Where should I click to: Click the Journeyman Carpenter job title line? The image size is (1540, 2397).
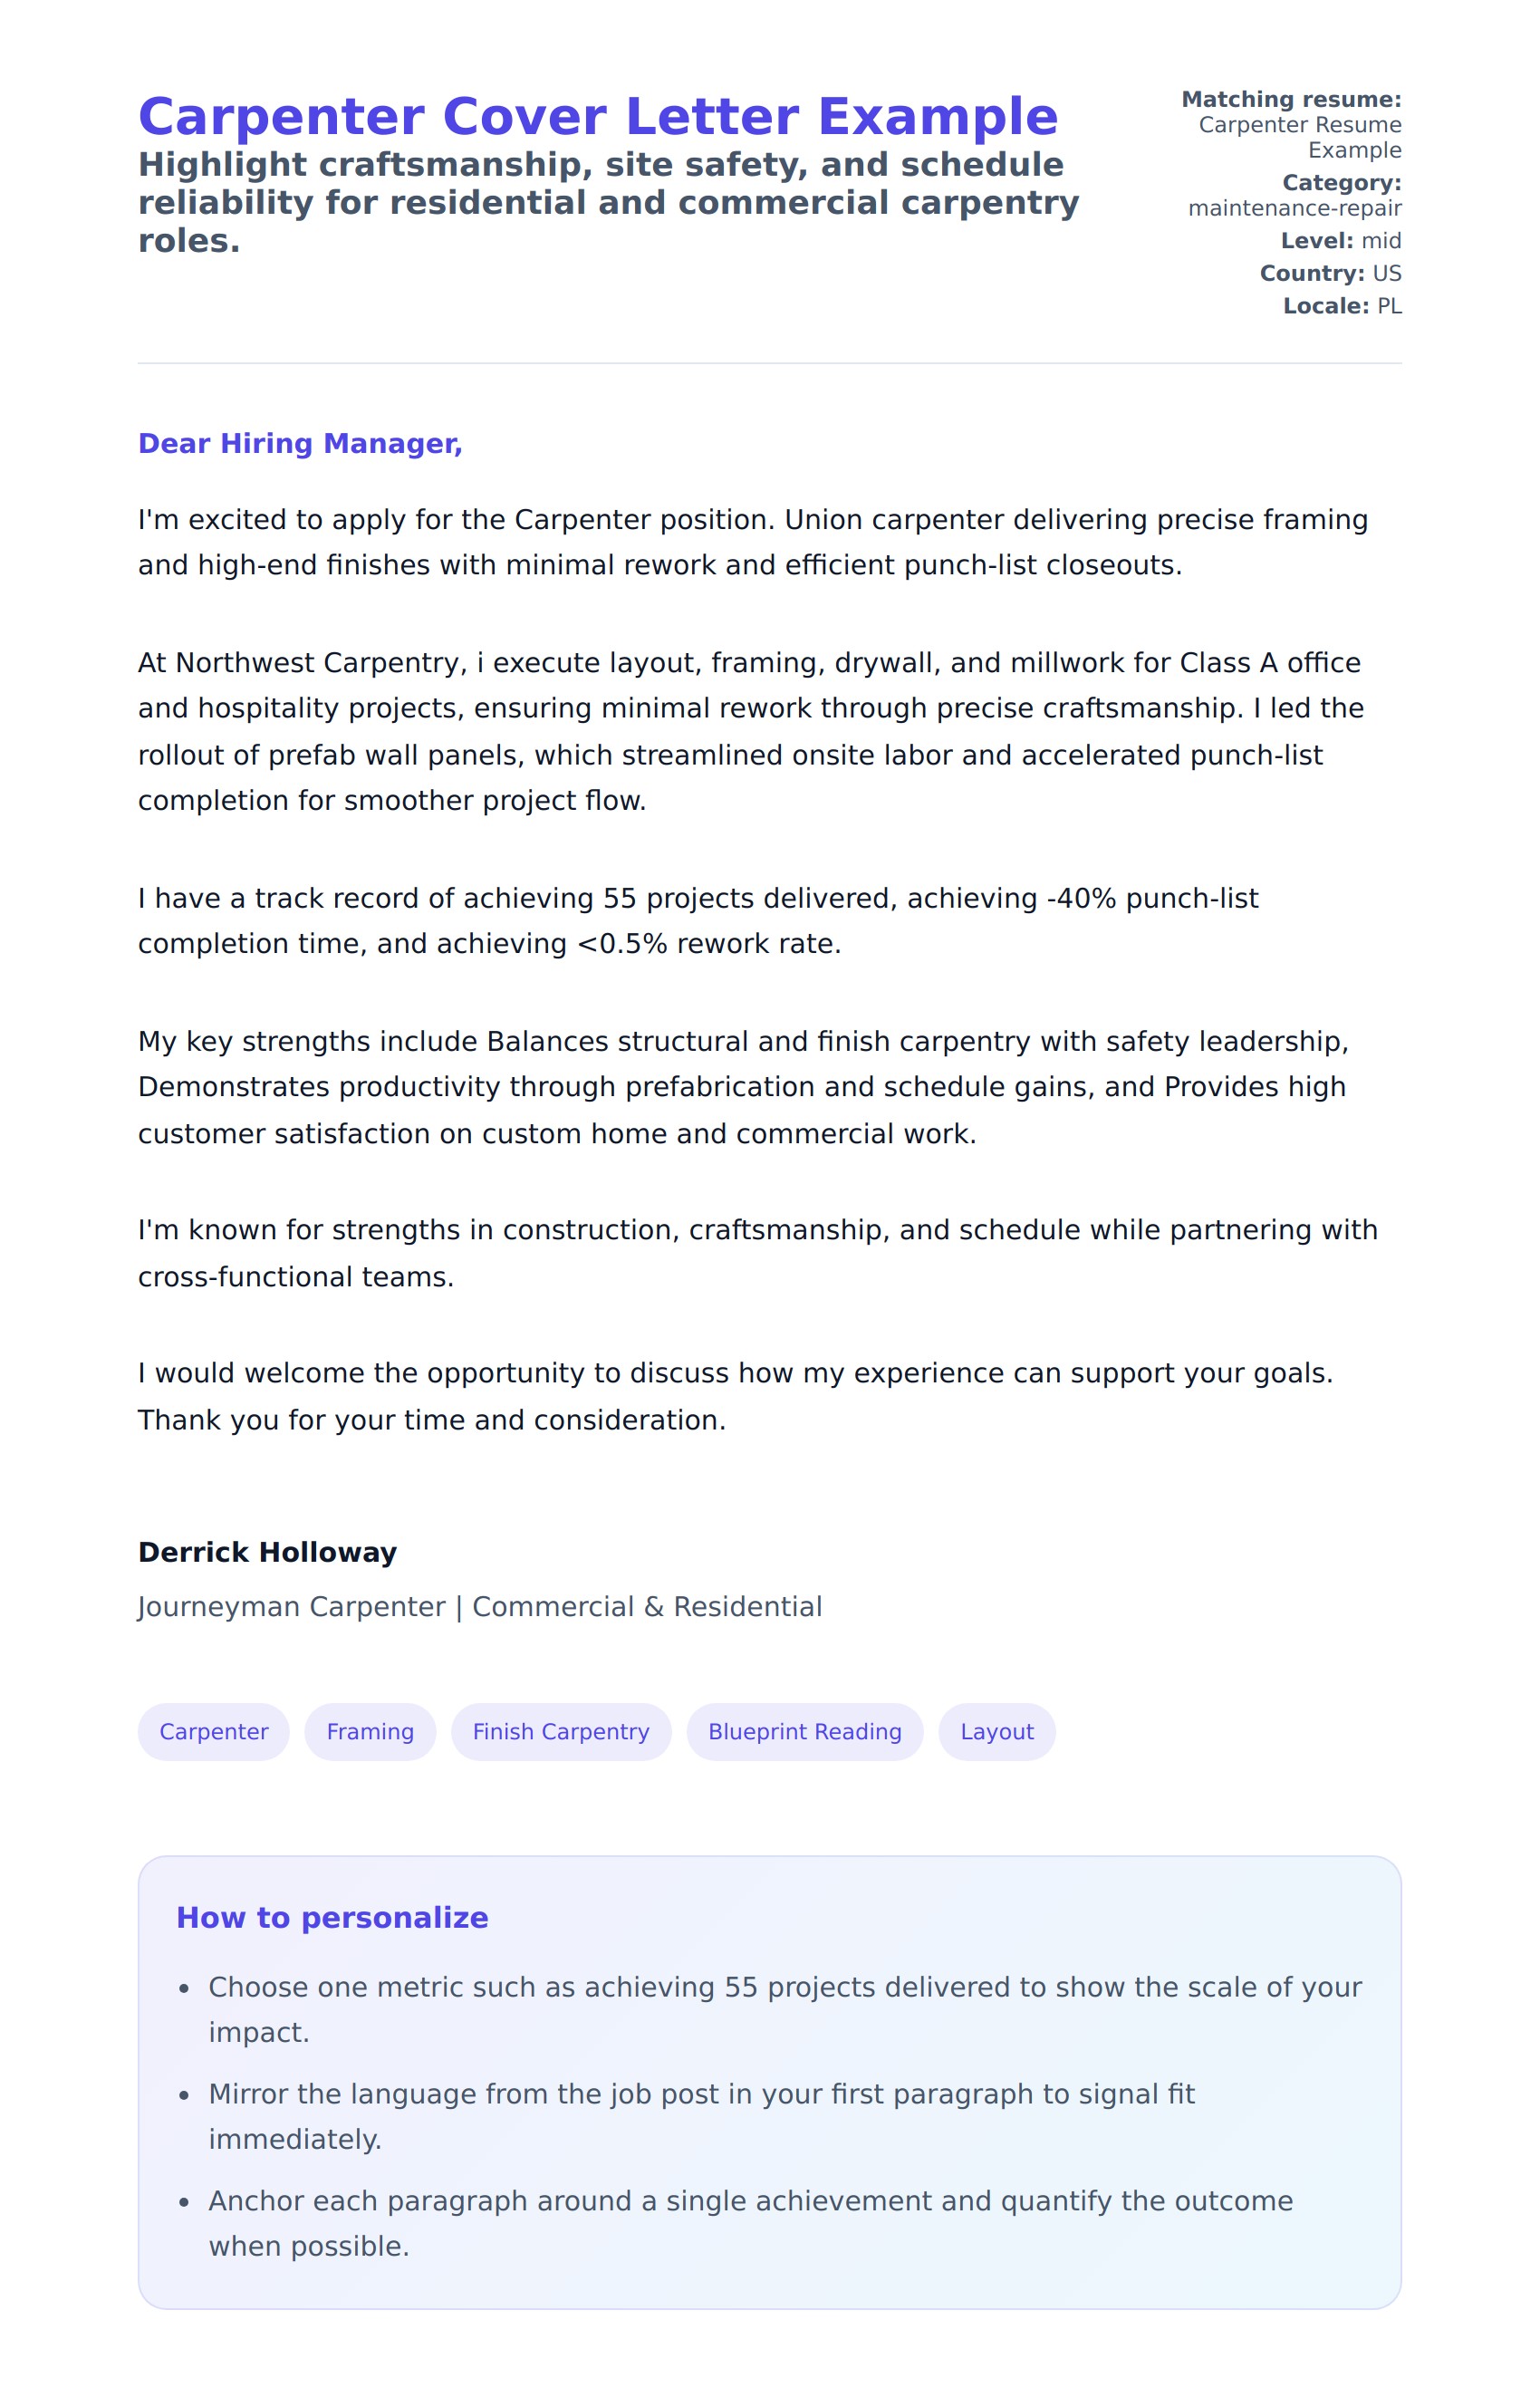click(x=480, y=1606)
